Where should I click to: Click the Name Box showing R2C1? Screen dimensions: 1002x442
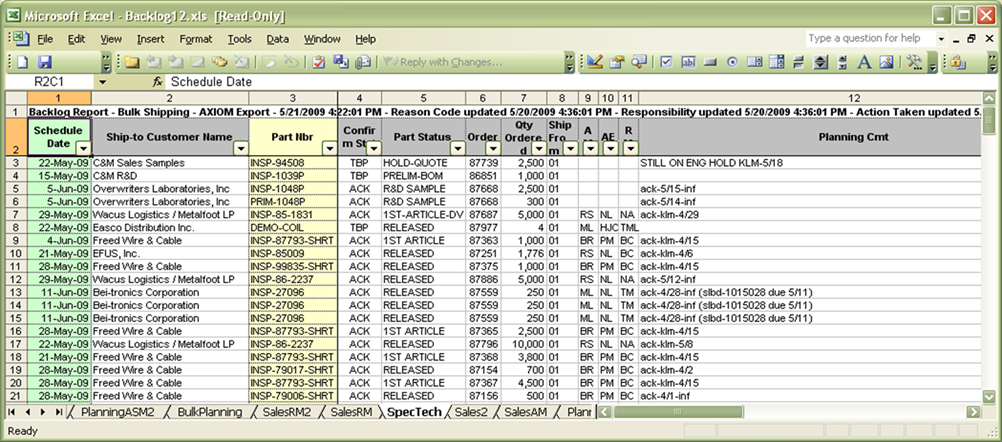click(x=49, y=82)
